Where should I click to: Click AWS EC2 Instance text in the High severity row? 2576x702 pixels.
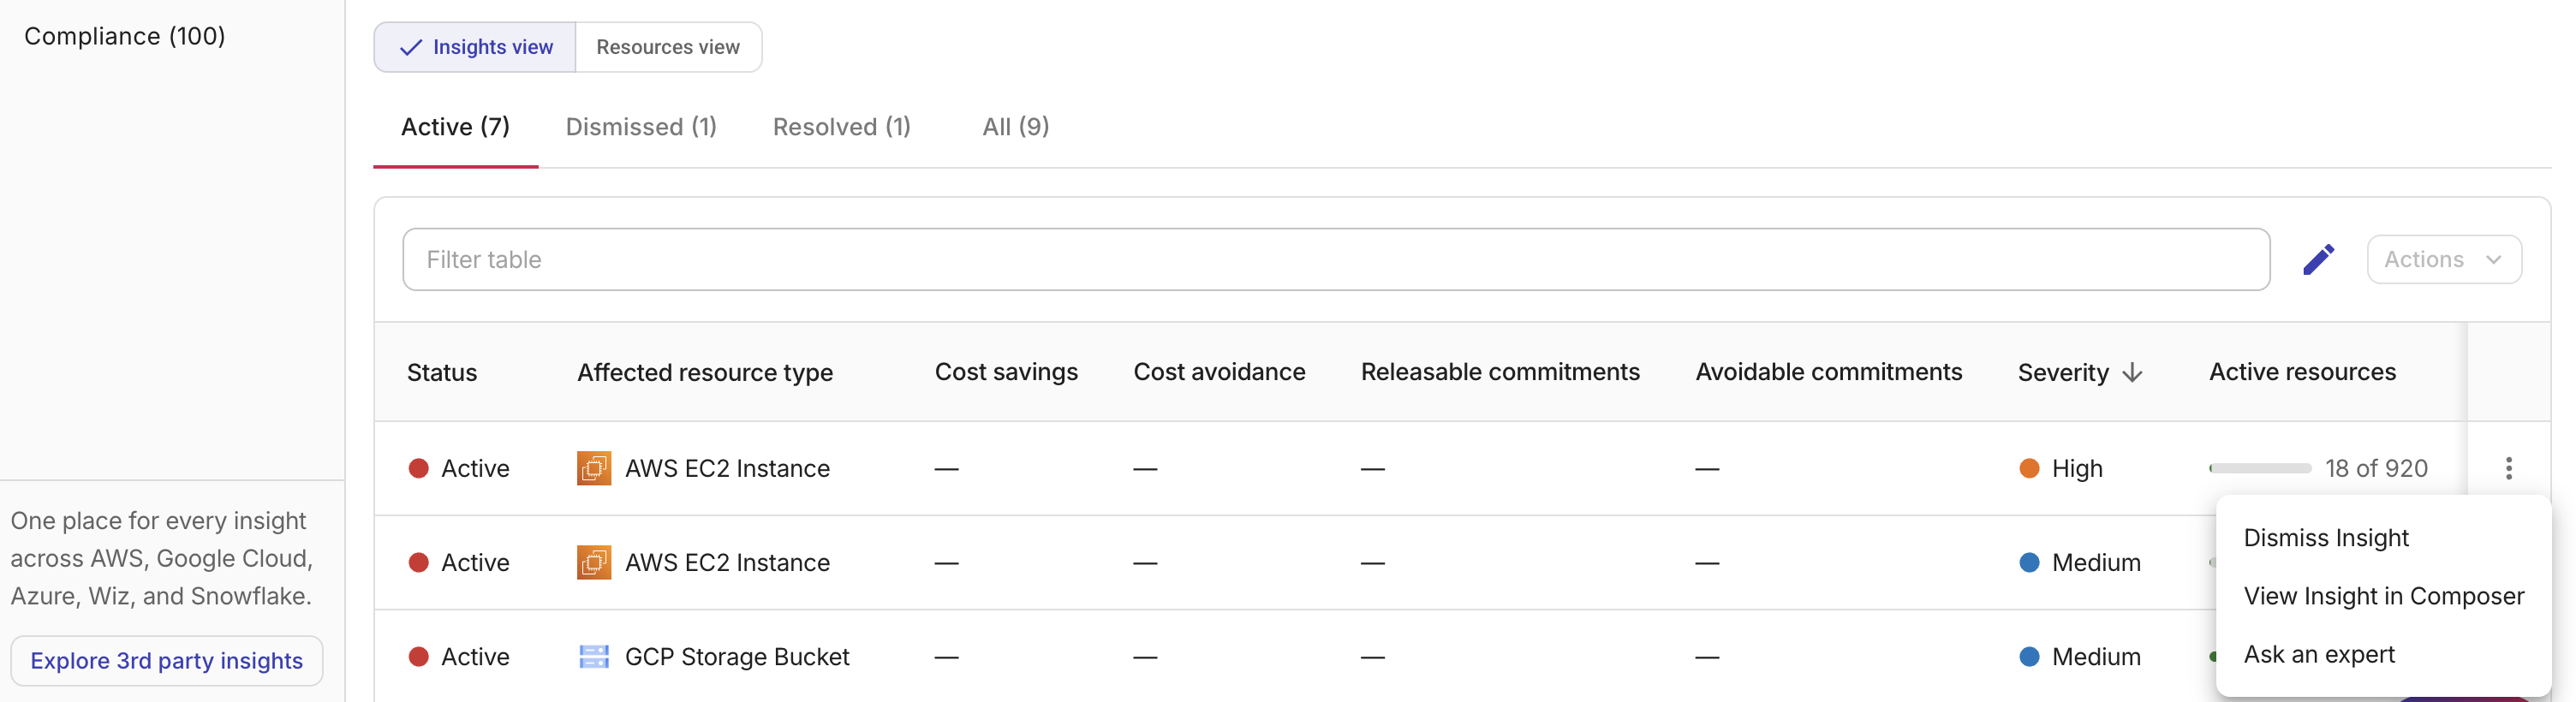pos(727,468)
